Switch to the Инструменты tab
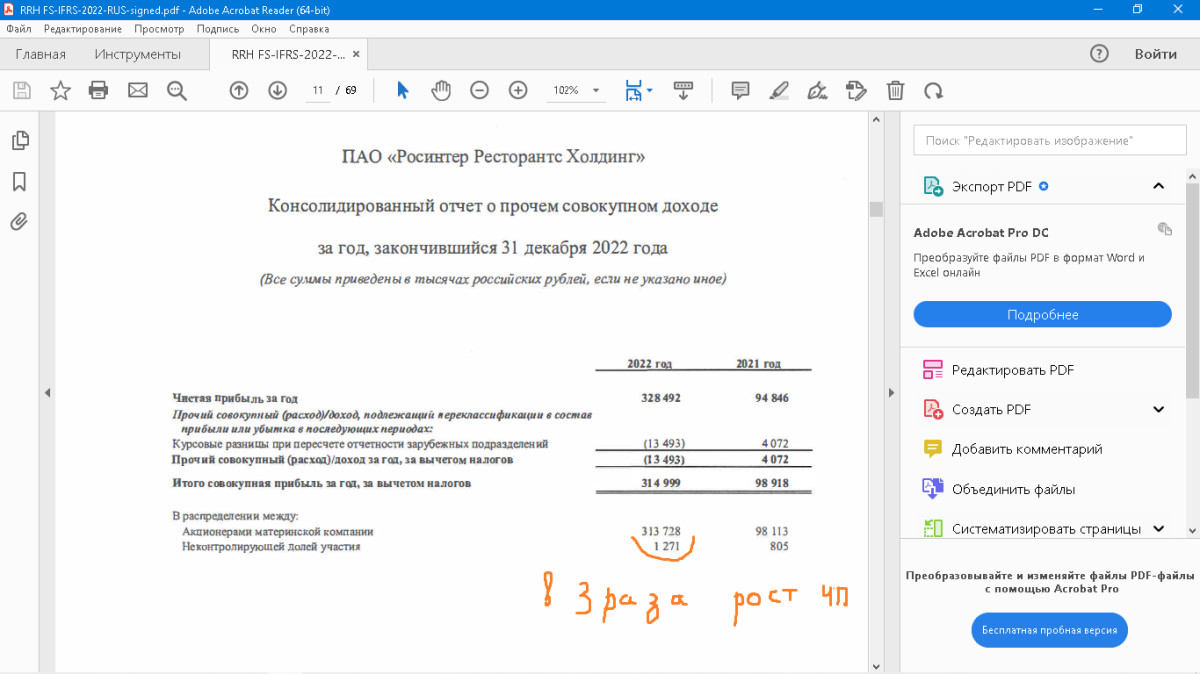The image size is (1200, 674). tap(138, 54)
